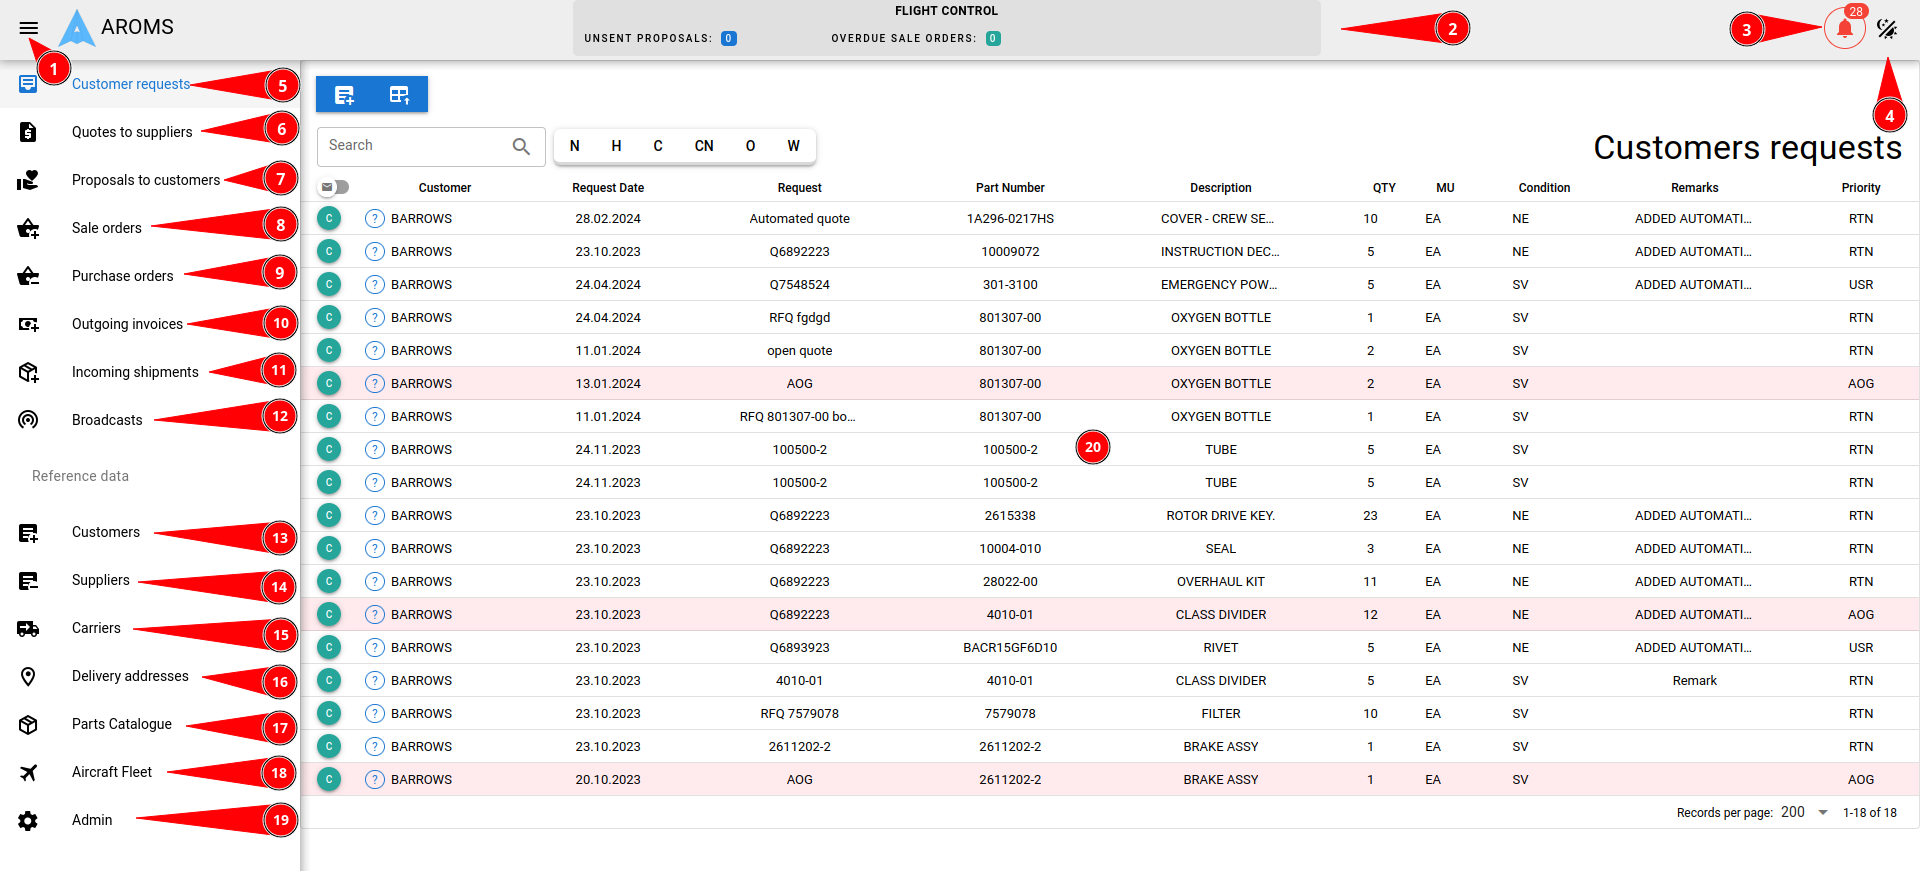1920x871 pixels.
Task: Expand the Records per page dropdown
Action: point(1822,812)
